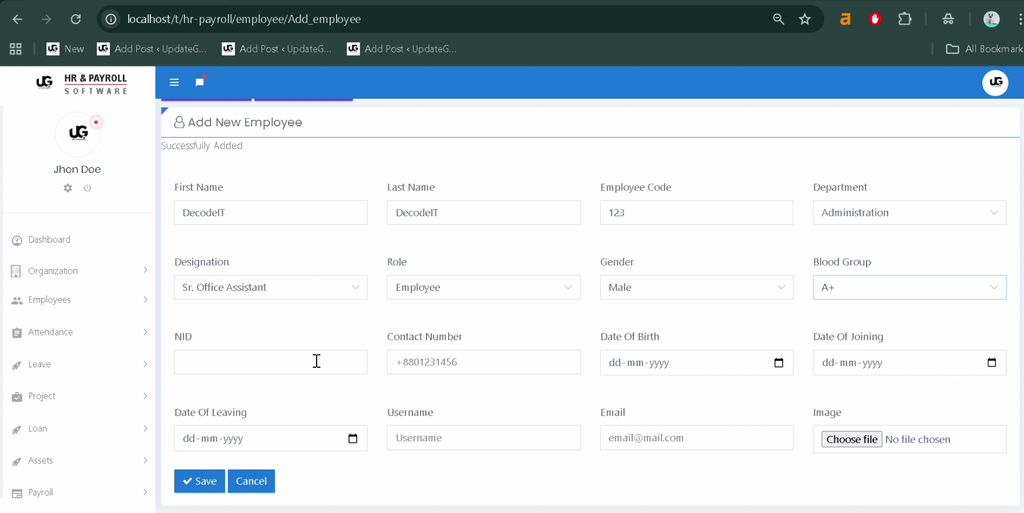The height and width of the screenshot is (513, 1024).
Task: Click the Employee Code field with 123
Action: point(696,213)
